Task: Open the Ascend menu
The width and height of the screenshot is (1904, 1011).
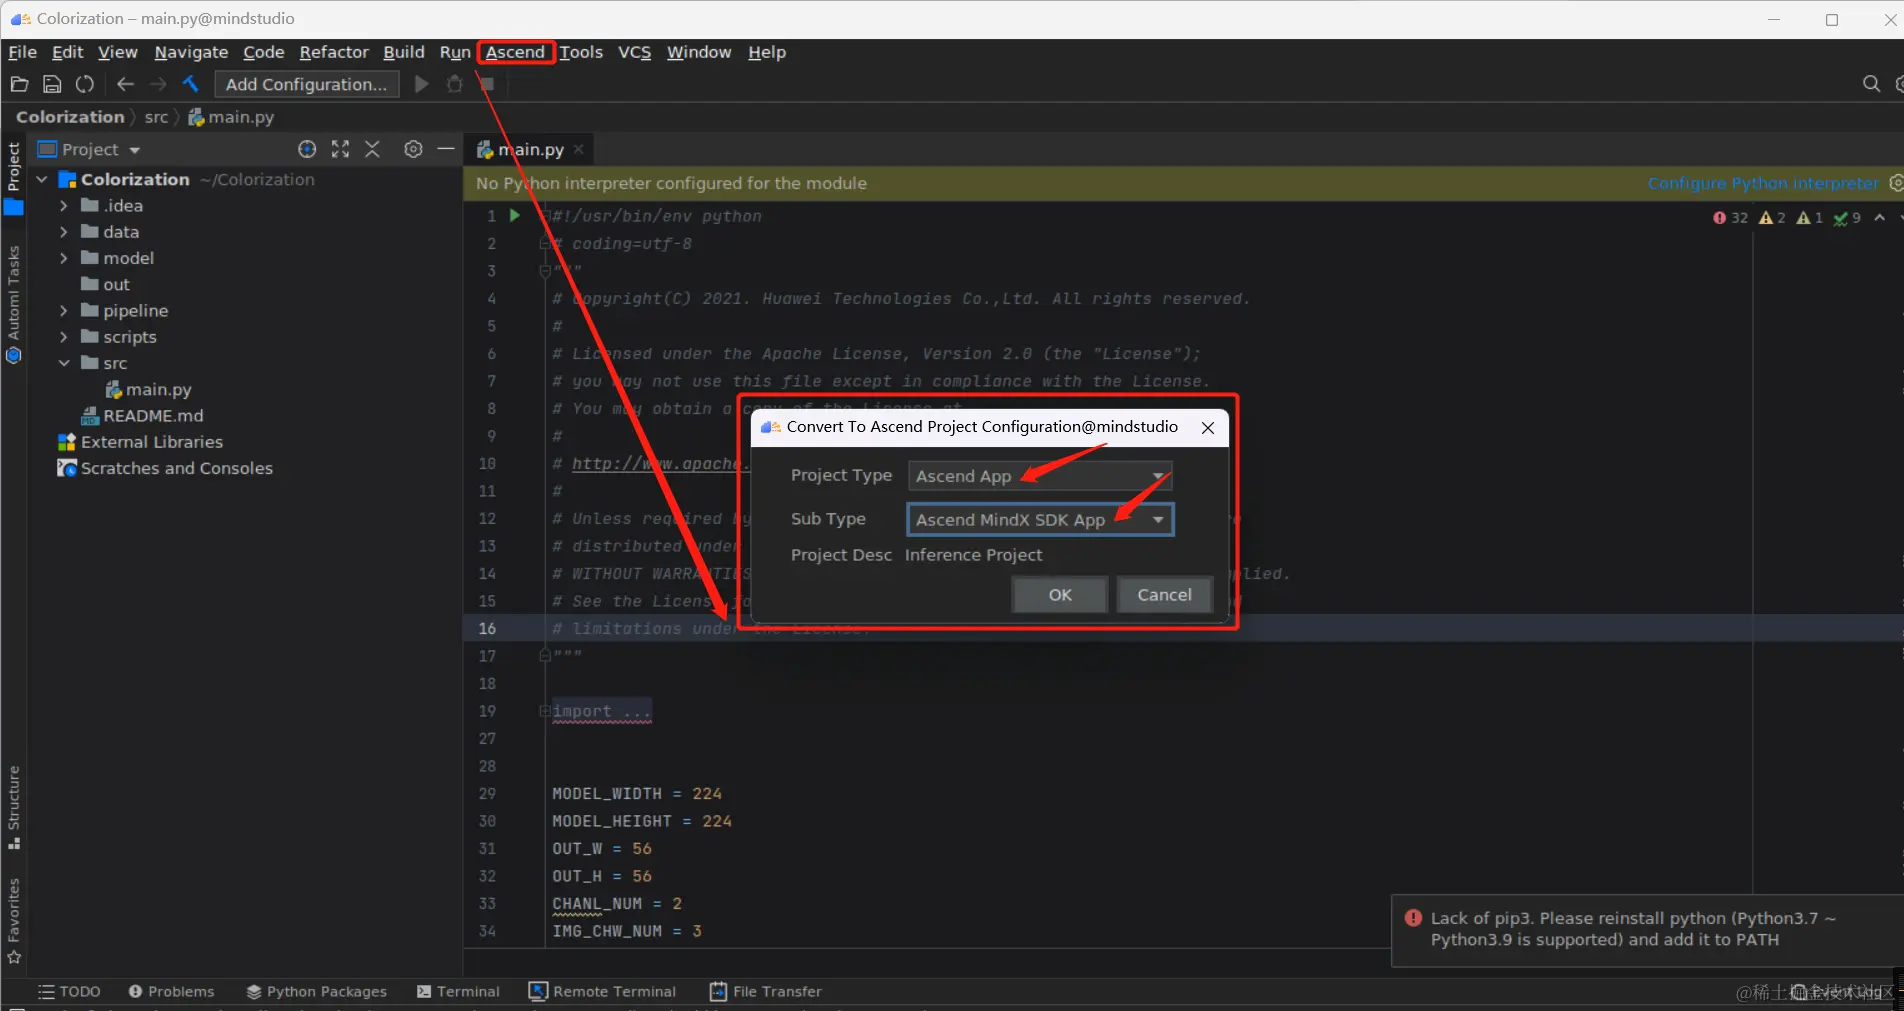Action: (x=515, y=52)
